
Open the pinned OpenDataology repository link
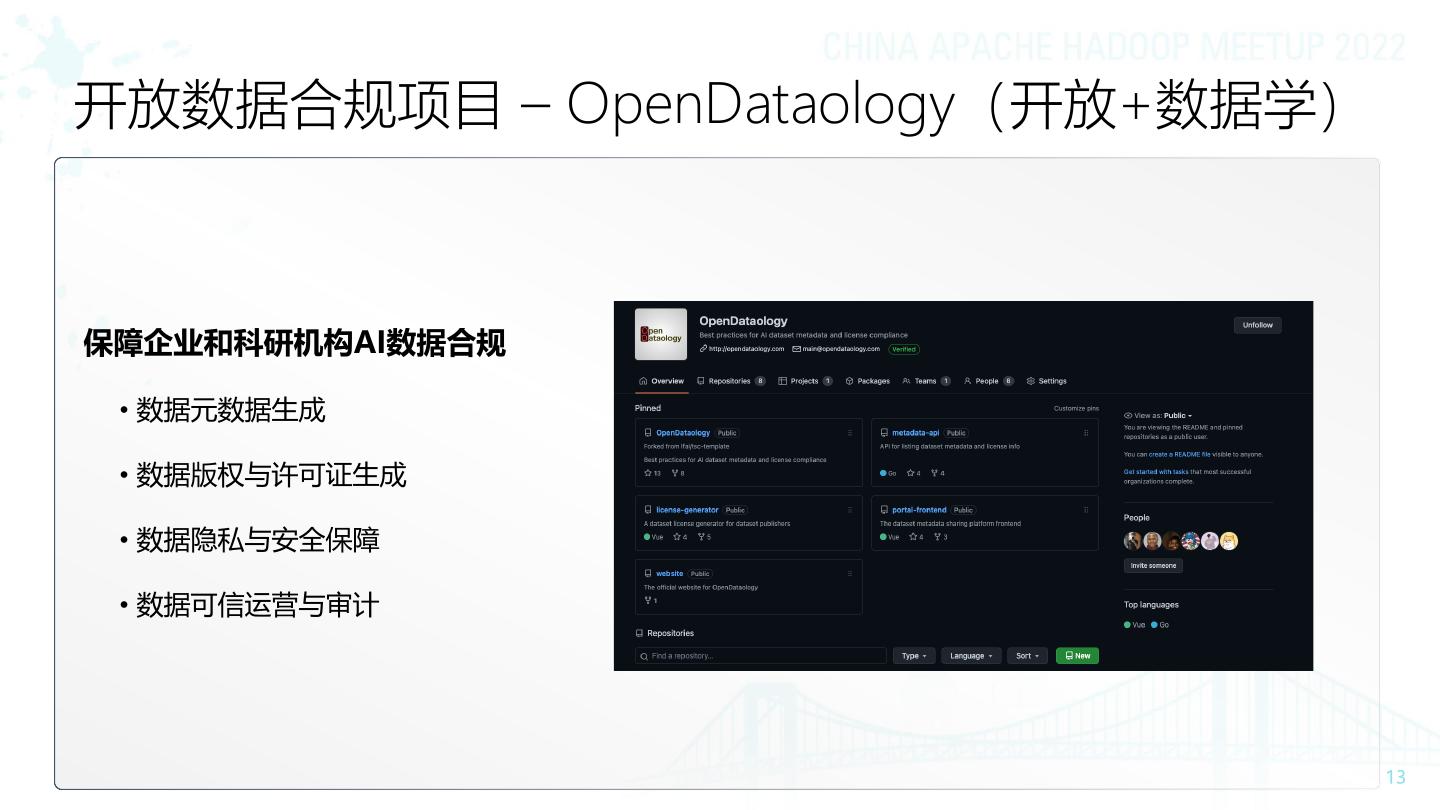pyautogui.click(x=683, y=433)
